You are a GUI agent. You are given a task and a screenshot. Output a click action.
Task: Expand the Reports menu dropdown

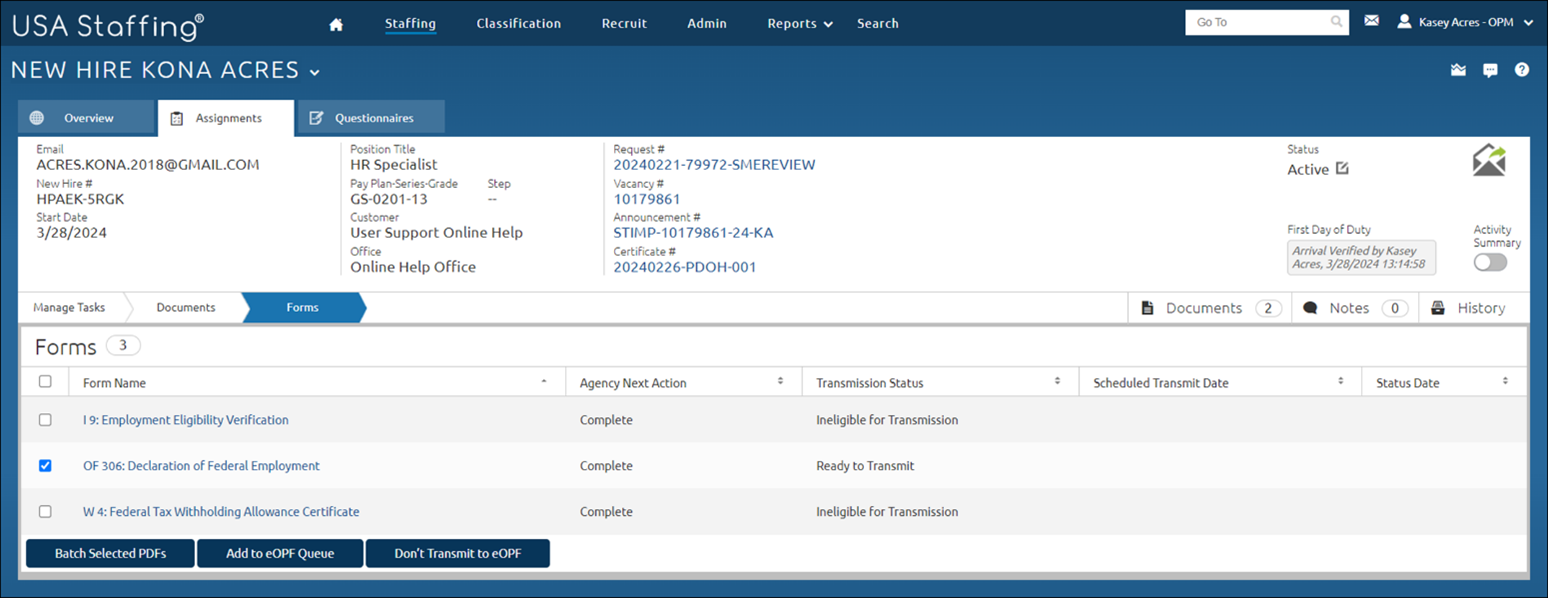click(799, 24)
